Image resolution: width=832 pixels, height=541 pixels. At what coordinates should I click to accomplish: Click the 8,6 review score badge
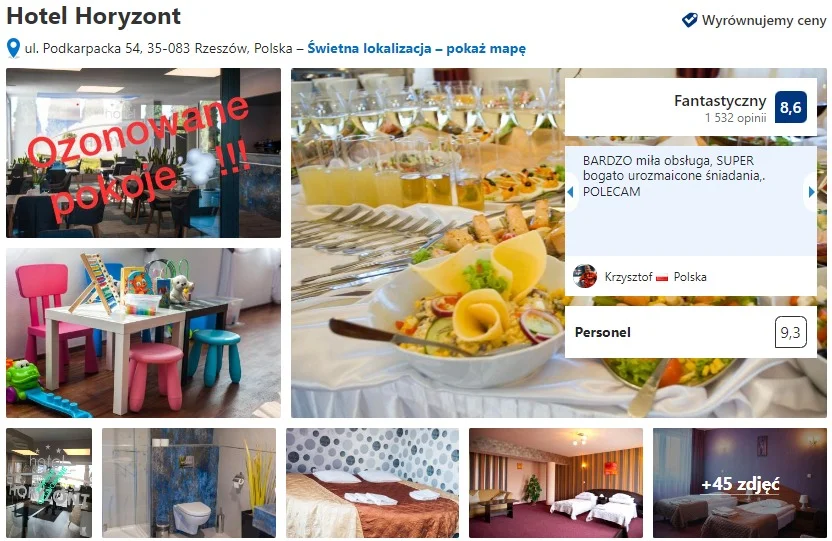[791, 107]
